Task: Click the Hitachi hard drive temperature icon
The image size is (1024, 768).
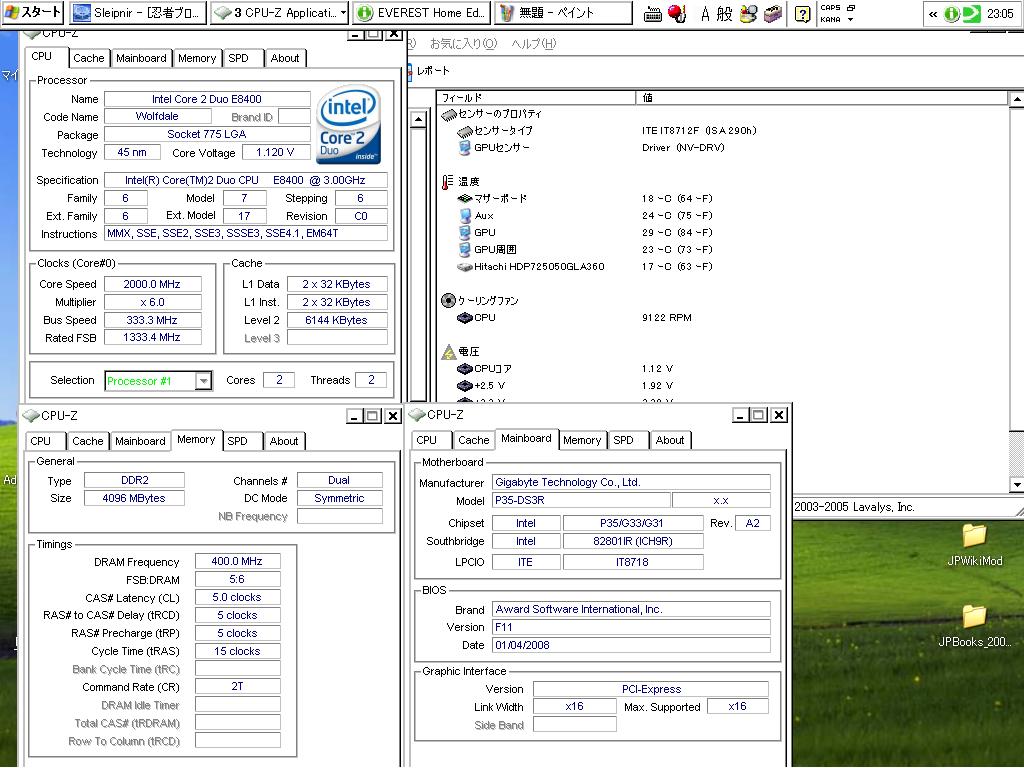Action: (x=465, y=267)
